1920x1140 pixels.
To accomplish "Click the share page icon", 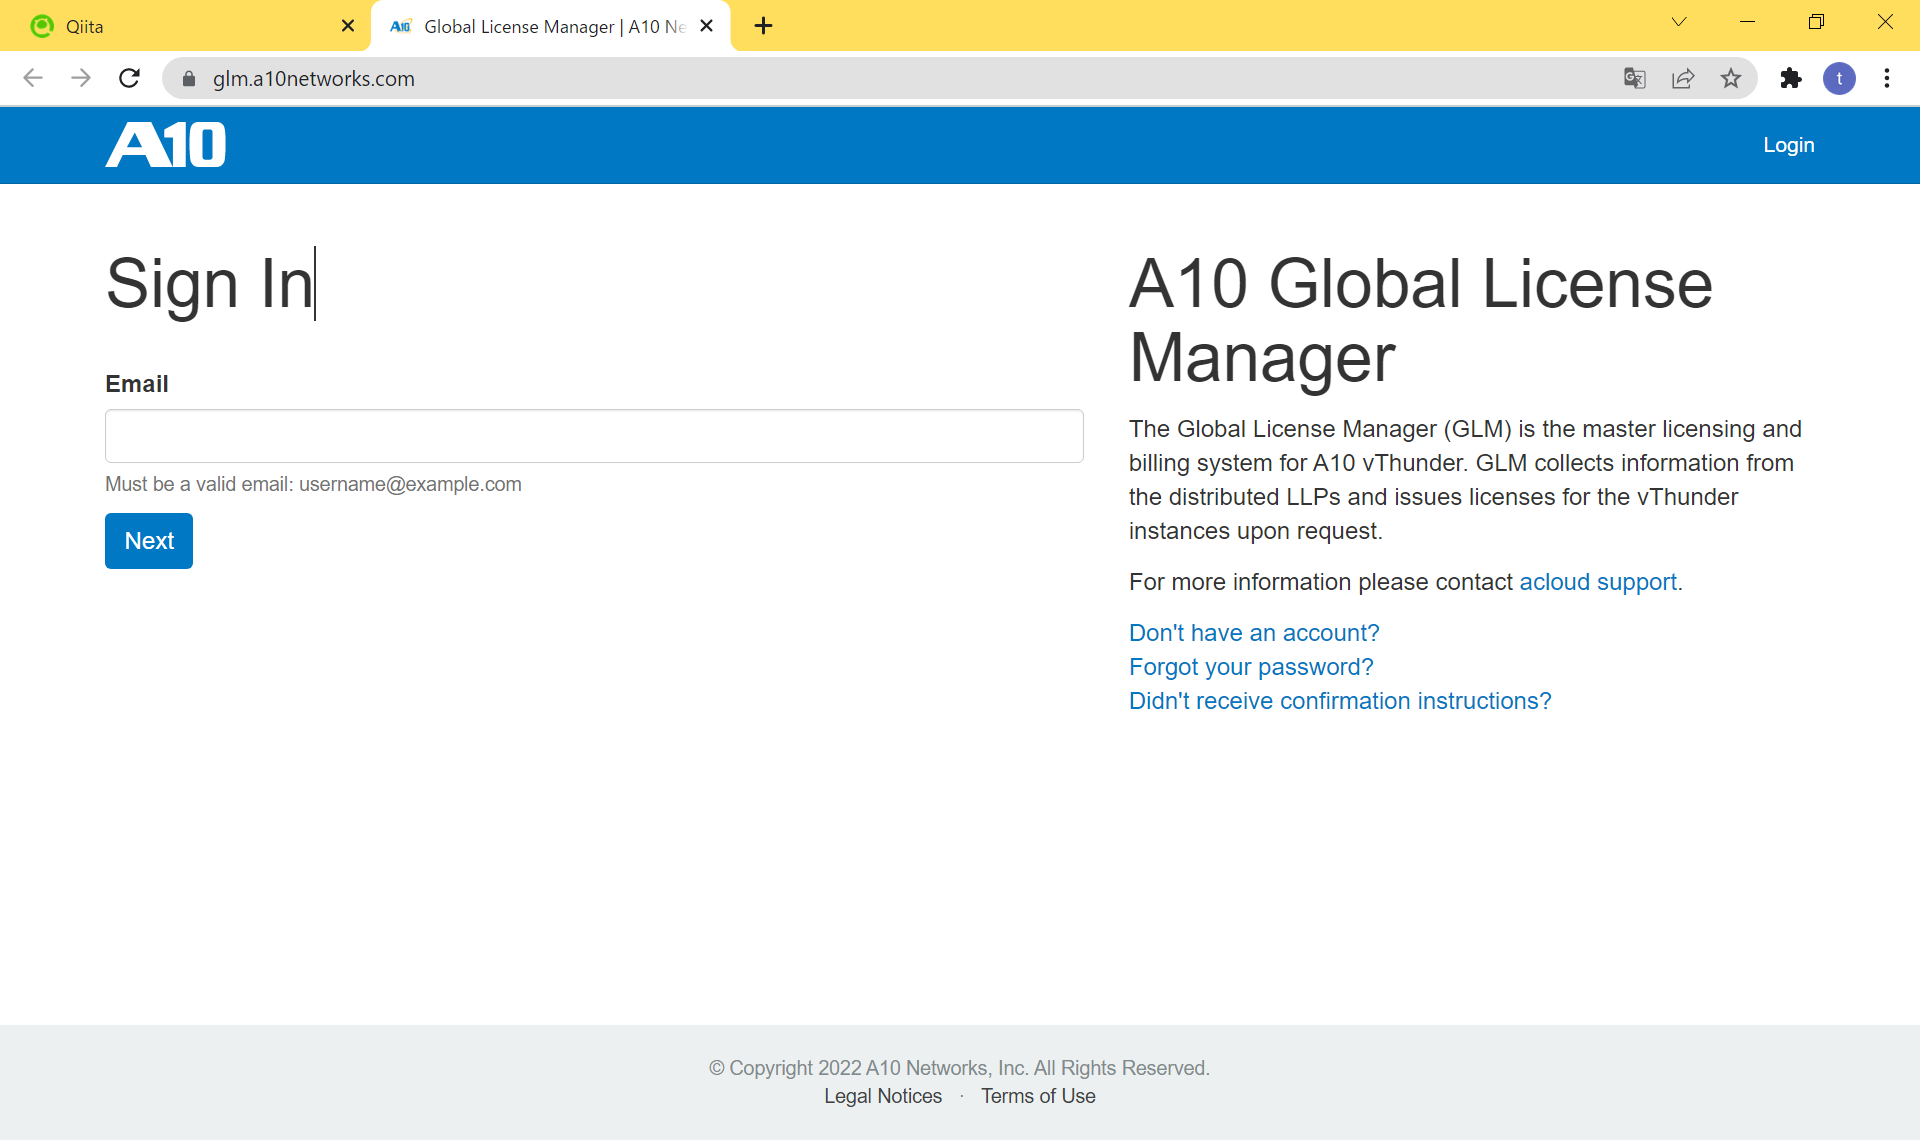I will click(1683, 78).
